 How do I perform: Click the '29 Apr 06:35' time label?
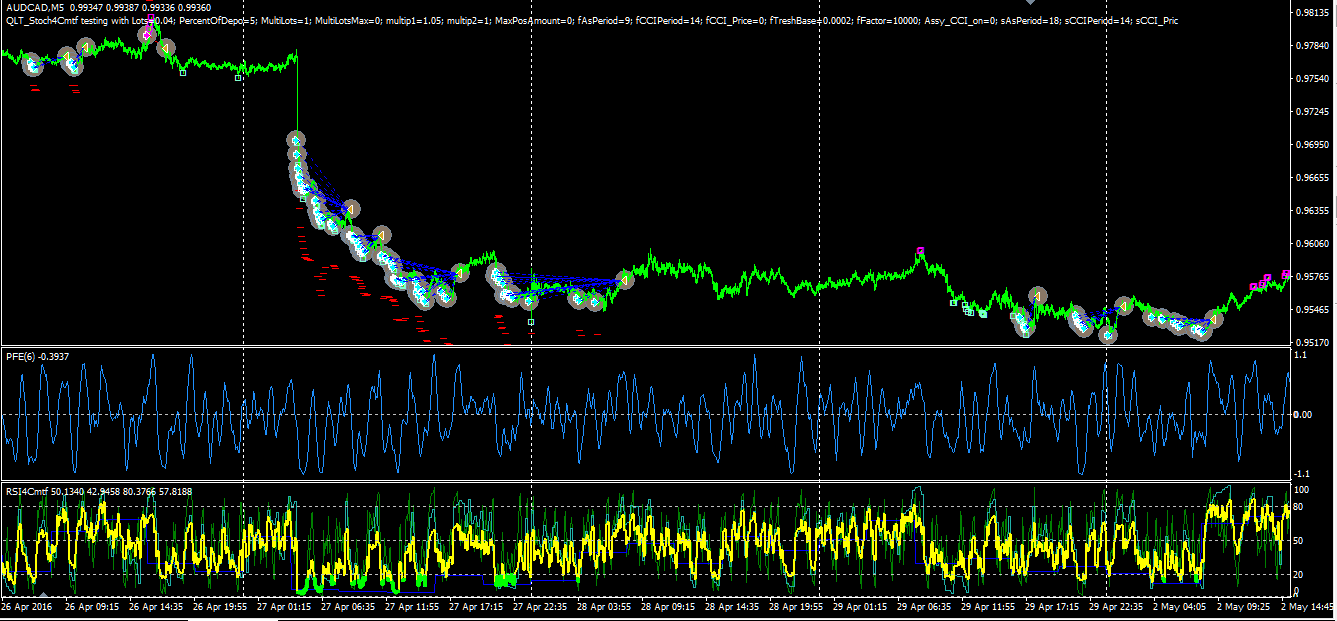pyautogui.click(x=924, y=607)
